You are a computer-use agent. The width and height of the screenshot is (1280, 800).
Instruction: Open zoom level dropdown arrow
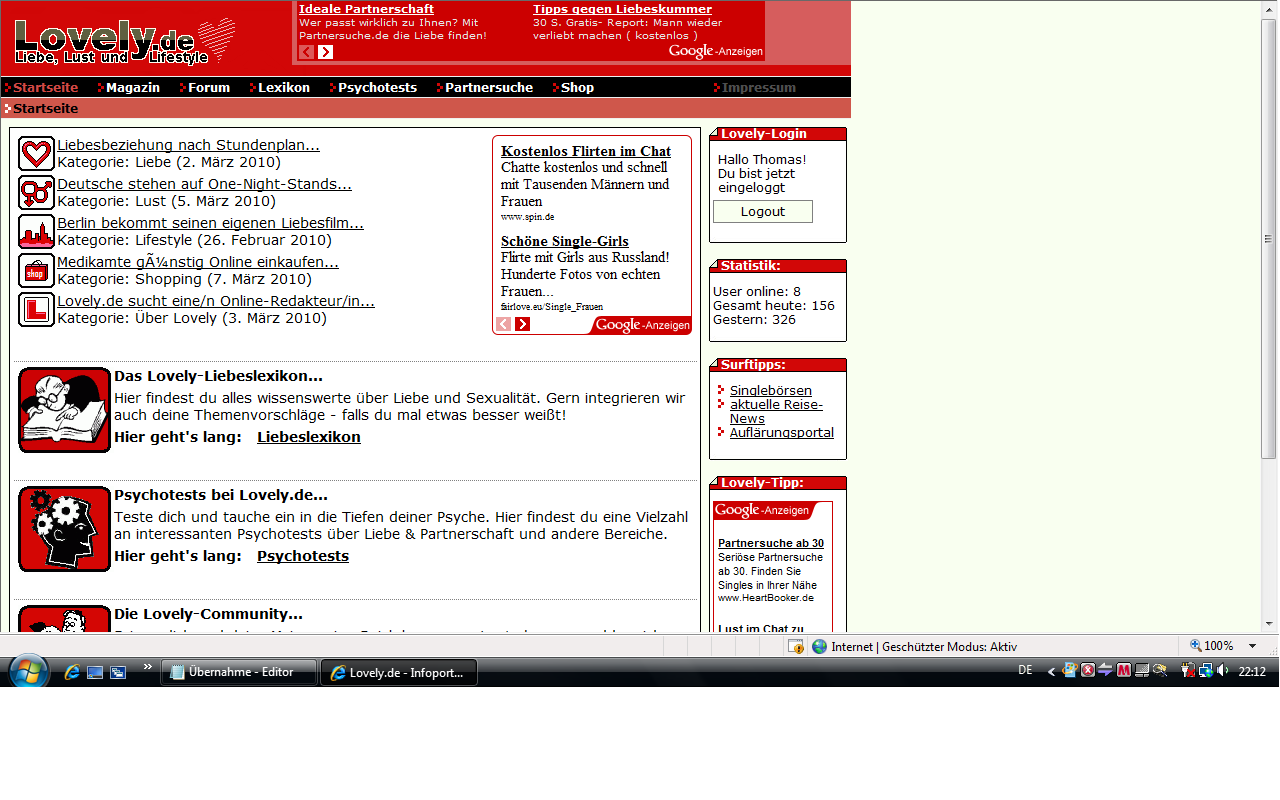[x=1252, y=646]
